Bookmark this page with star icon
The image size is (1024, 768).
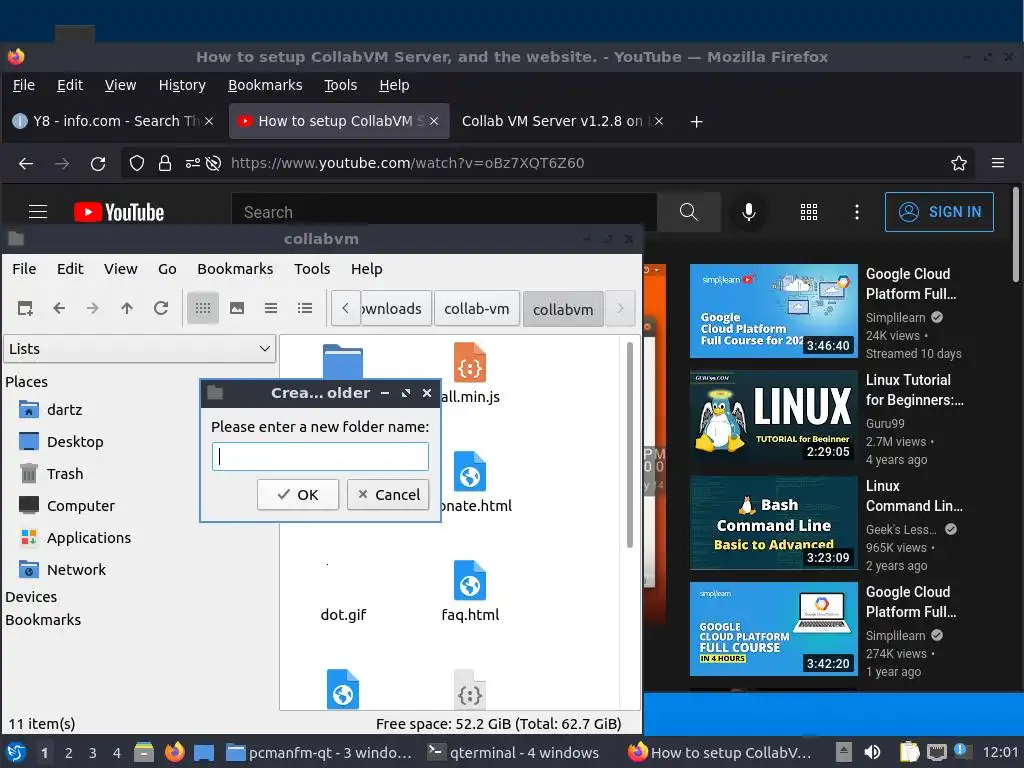click(x=959, y=163)
